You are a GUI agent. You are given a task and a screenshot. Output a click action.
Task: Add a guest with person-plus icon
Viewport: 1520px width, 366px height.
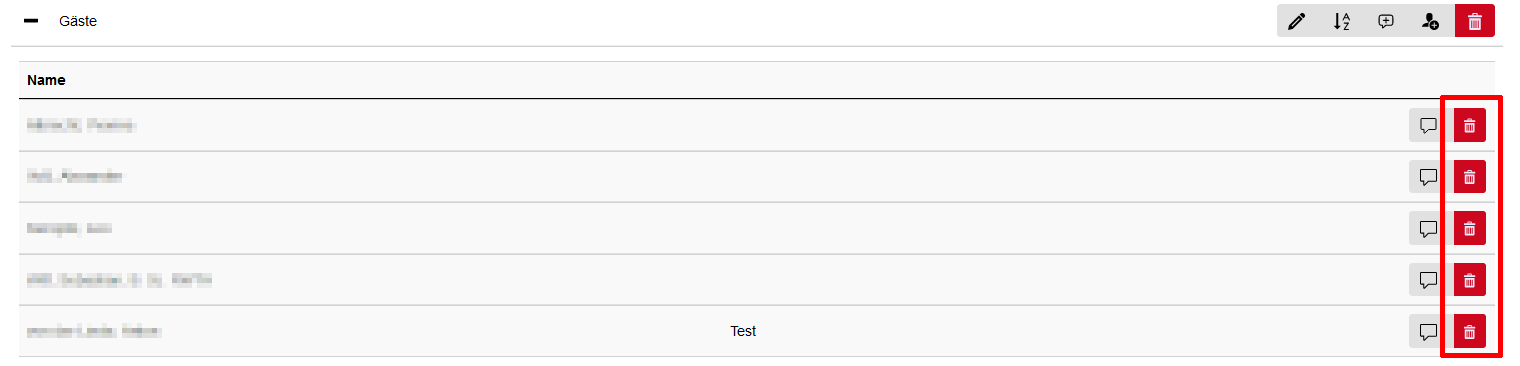(1430, 21)
